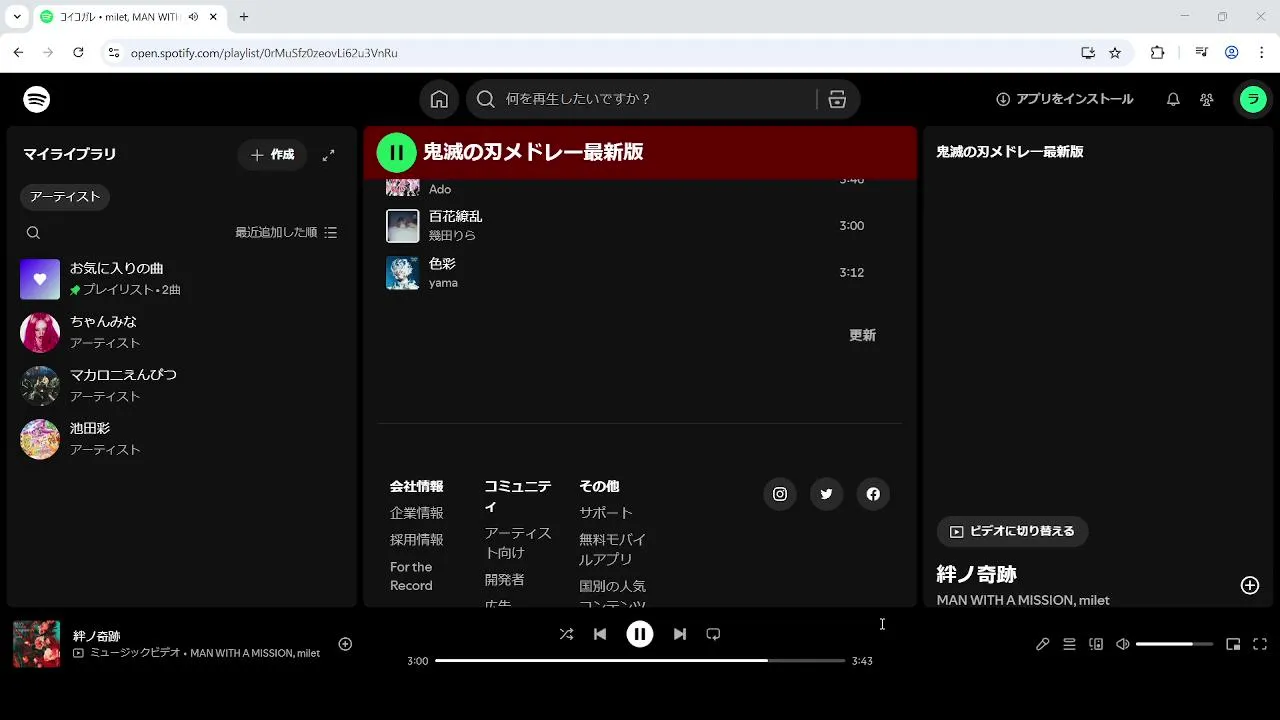The image size is (1280, 720).
Task: Open artist マカロニえんぴつ
Action: coord(181,386)
